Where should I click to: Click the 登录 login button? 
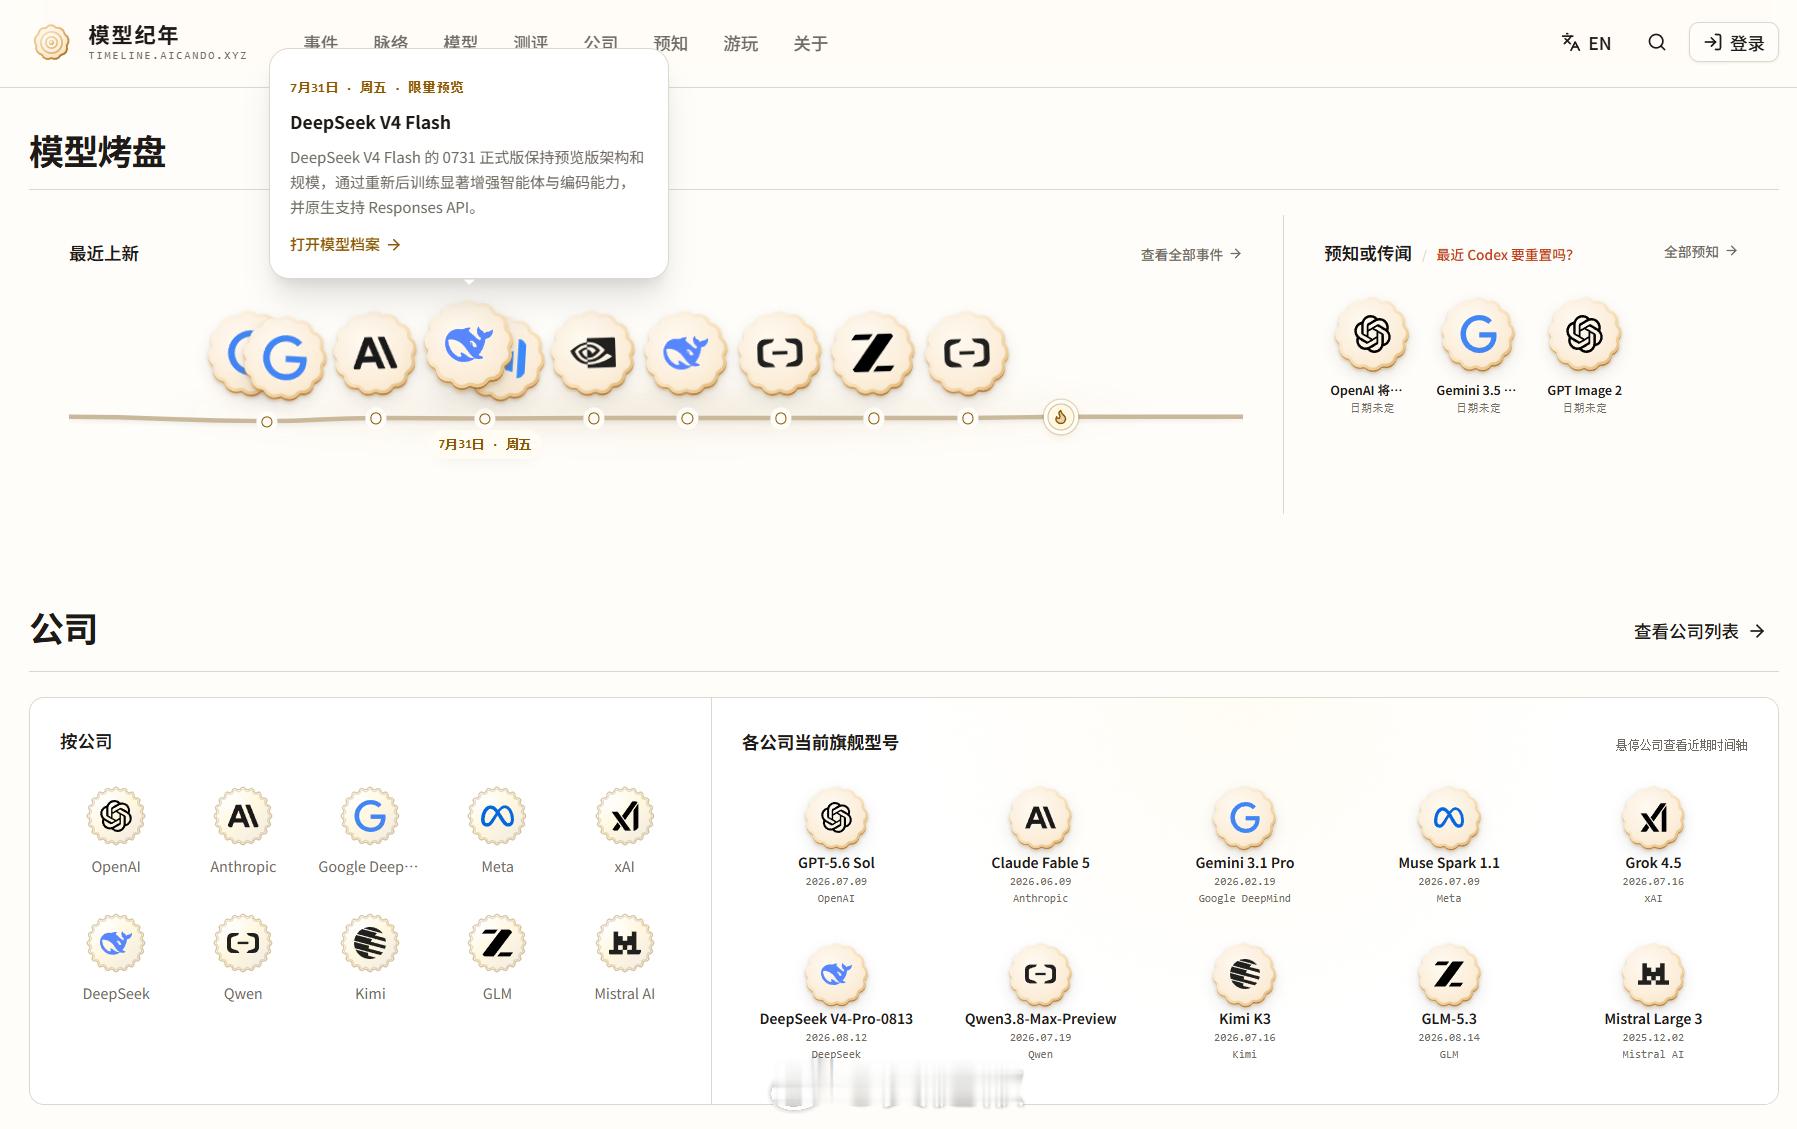pyautogui.click(x=1734, y=43)
